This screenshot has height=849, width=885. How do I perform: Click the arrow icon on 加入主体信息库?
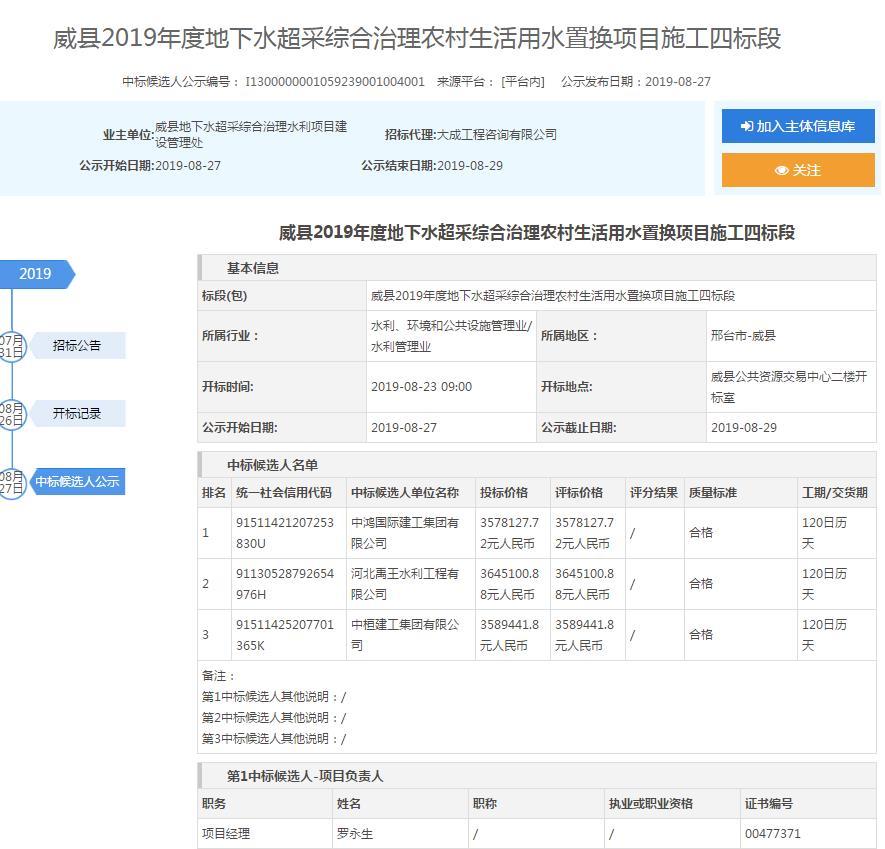point(747,127)
